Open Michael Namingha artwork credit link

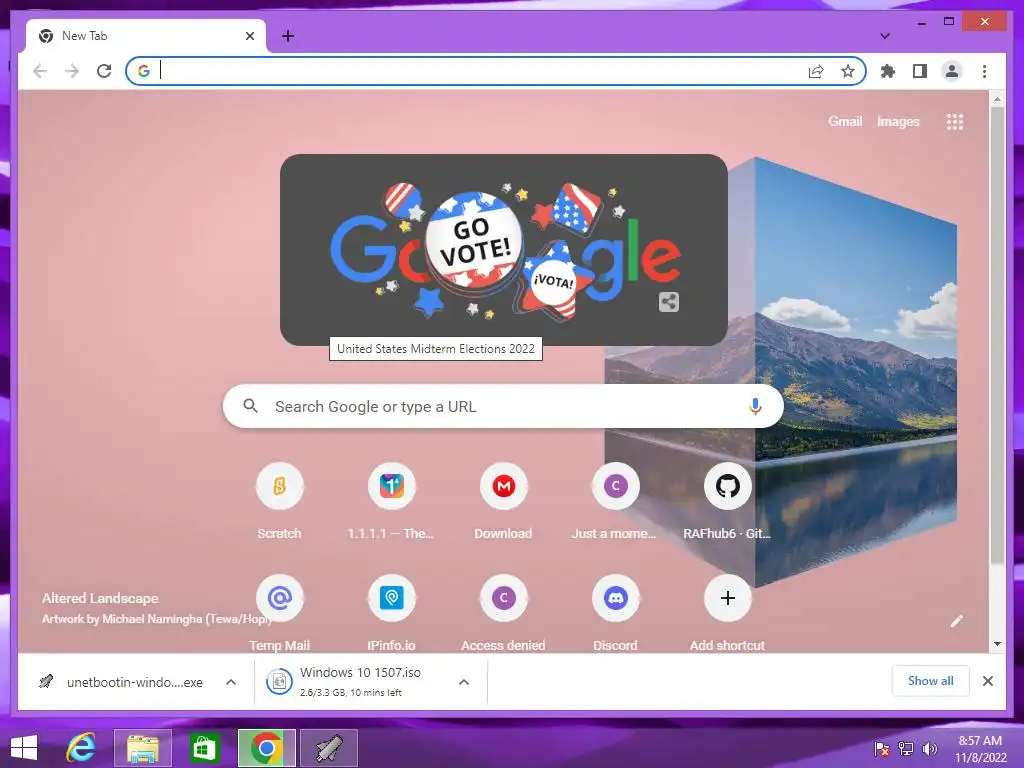coord(157,618)
